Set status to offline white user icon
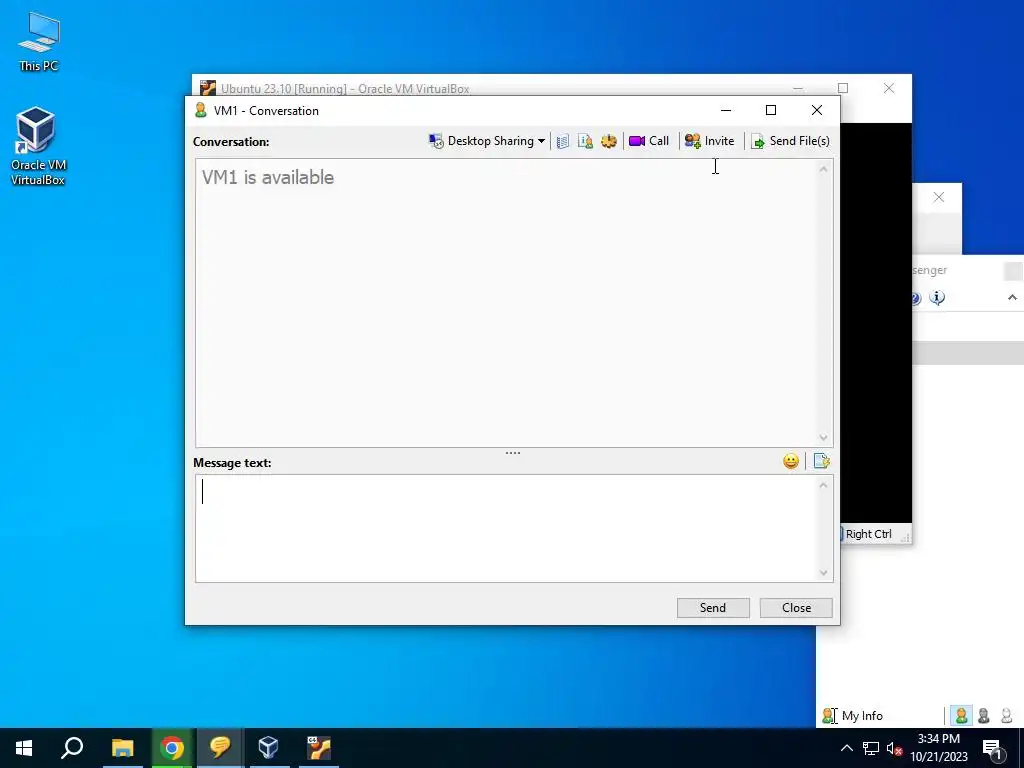This screenshot has height=768, width=1024. (1006, 716)
